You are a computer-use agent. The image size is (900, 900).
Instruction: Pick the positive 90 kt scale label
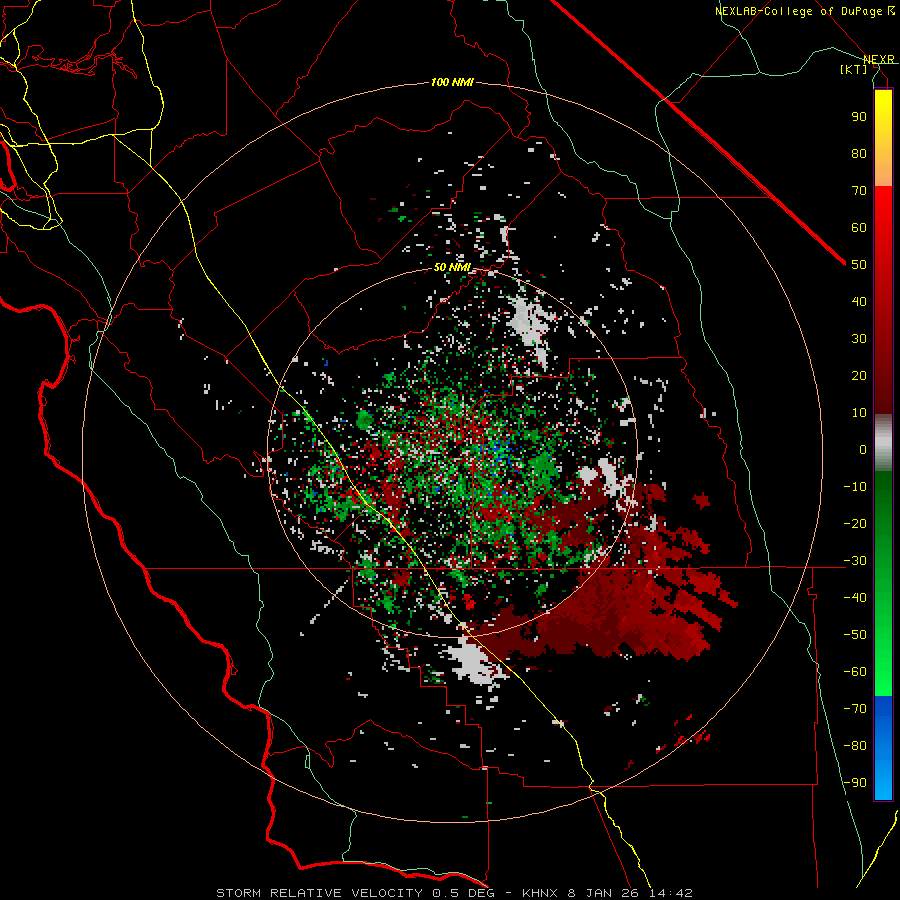(x=859, y=117)
